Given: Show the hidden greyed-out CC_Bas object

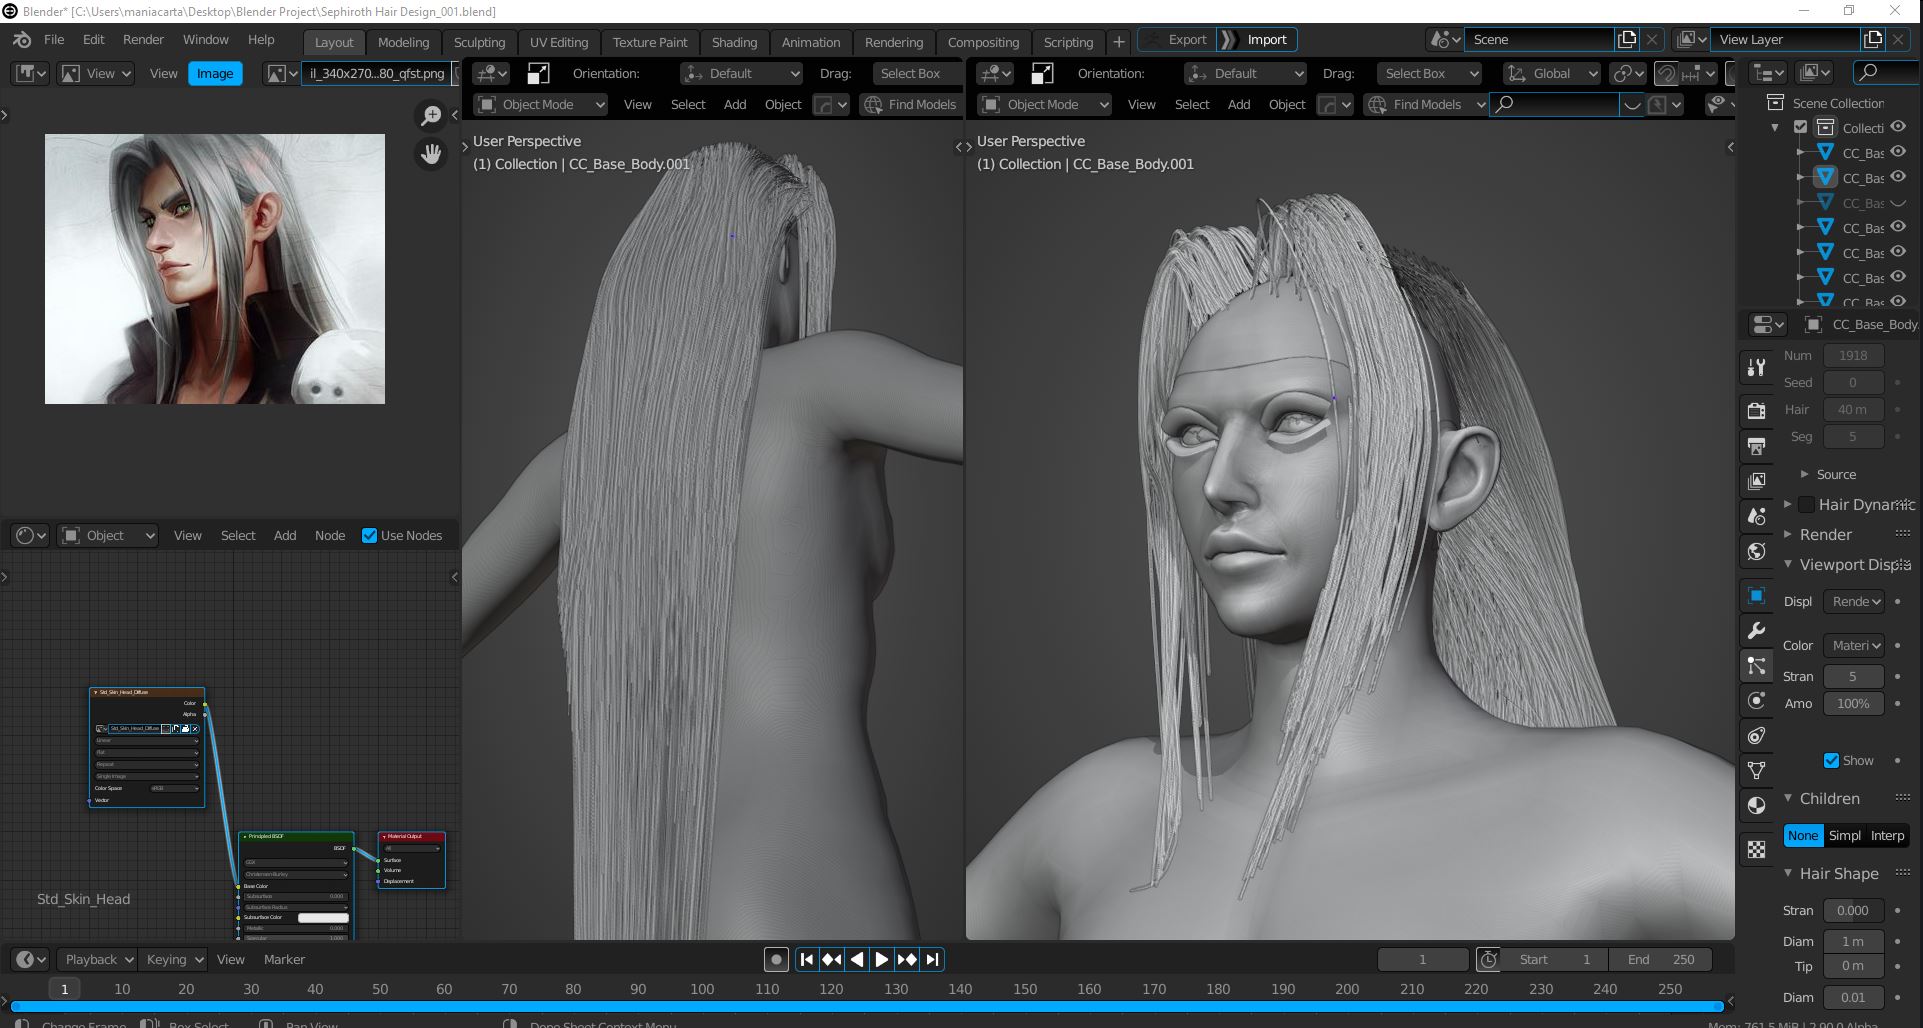Looking at the screenshot, I should coord(1898,203).
